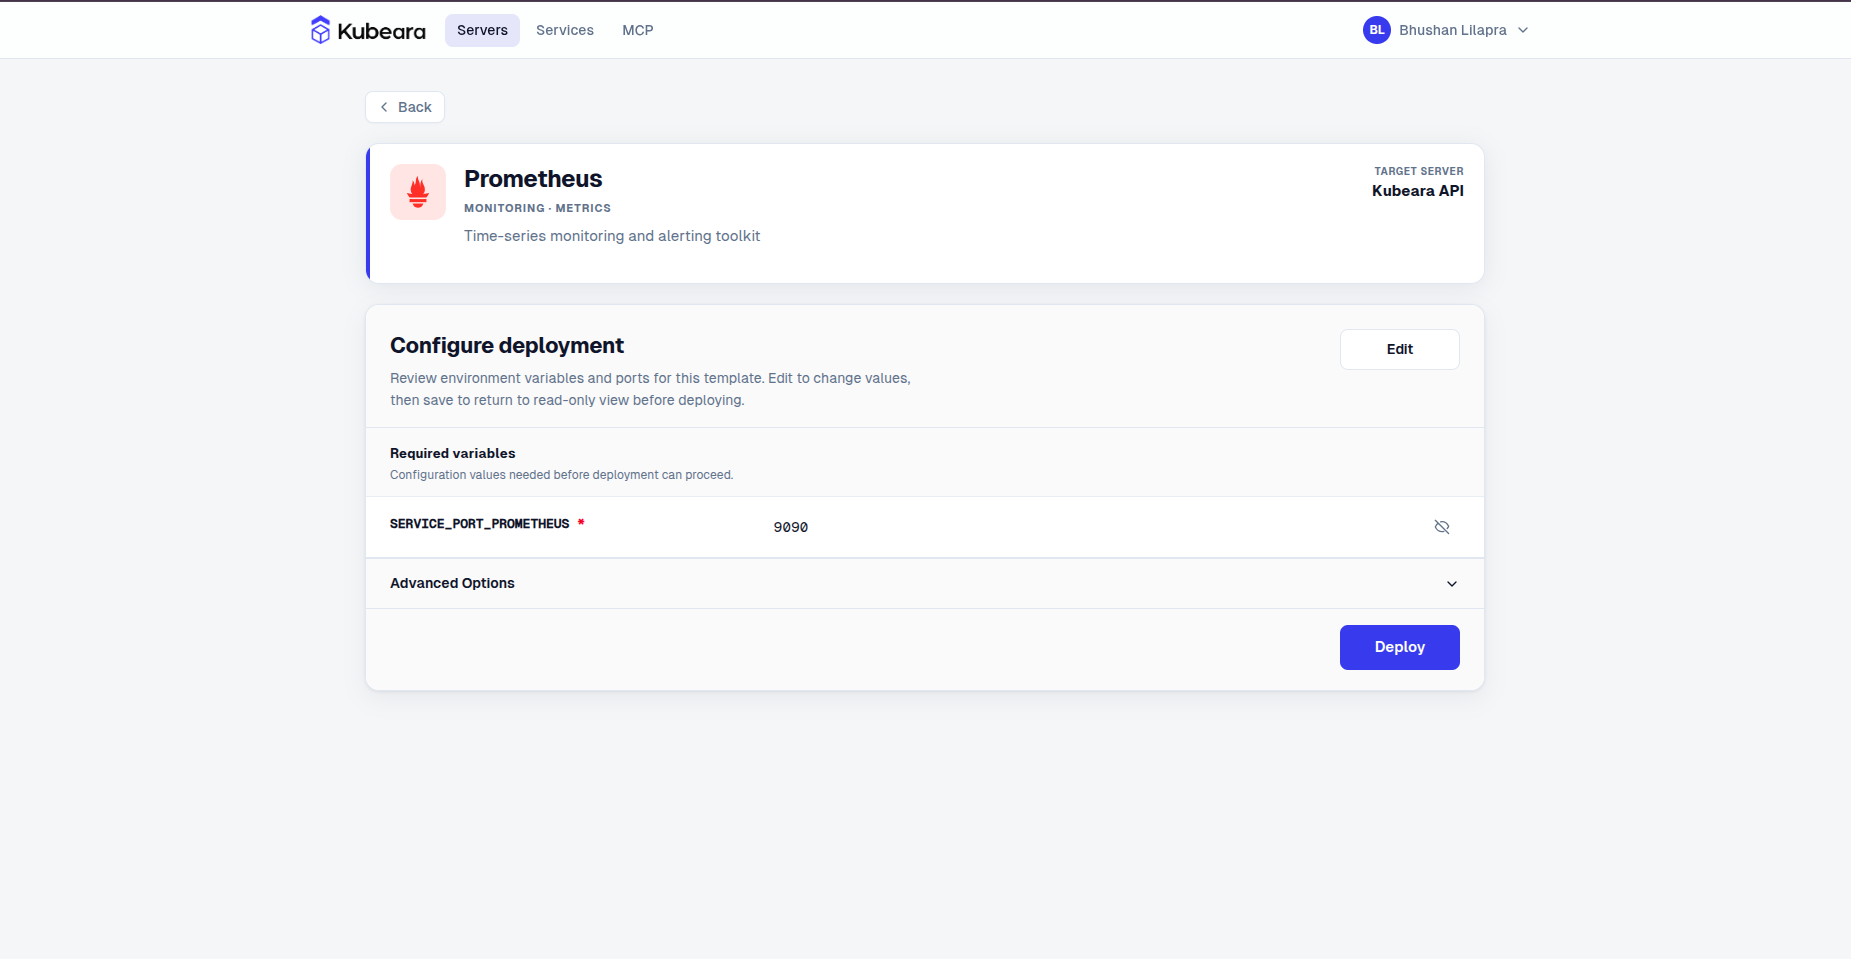Click the Prometheus flame icon
This screenshot has width=1851, height=959.
(418, 192)
